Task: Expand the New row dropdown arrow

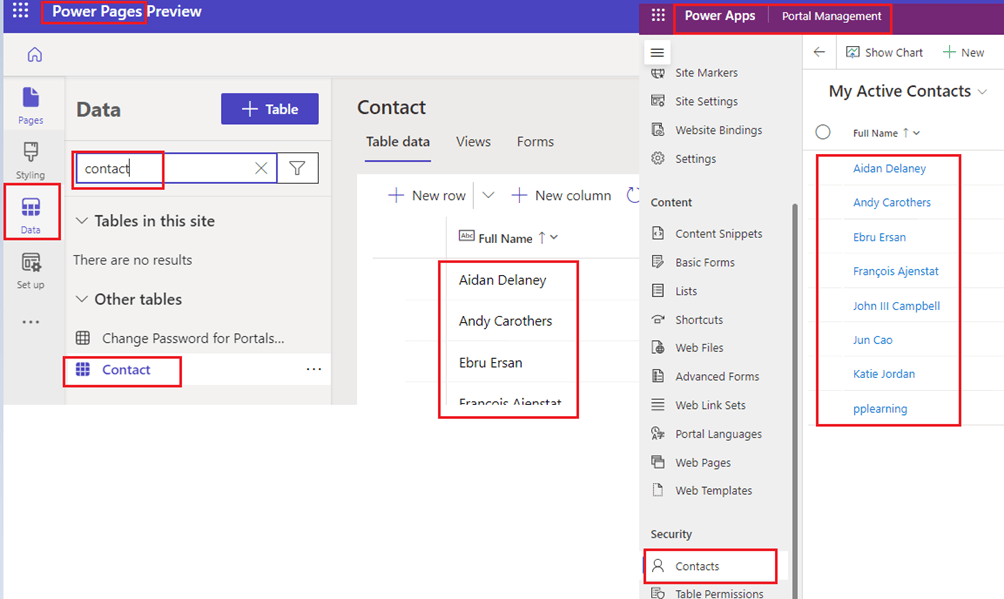Action: click(x=488, y=195)
